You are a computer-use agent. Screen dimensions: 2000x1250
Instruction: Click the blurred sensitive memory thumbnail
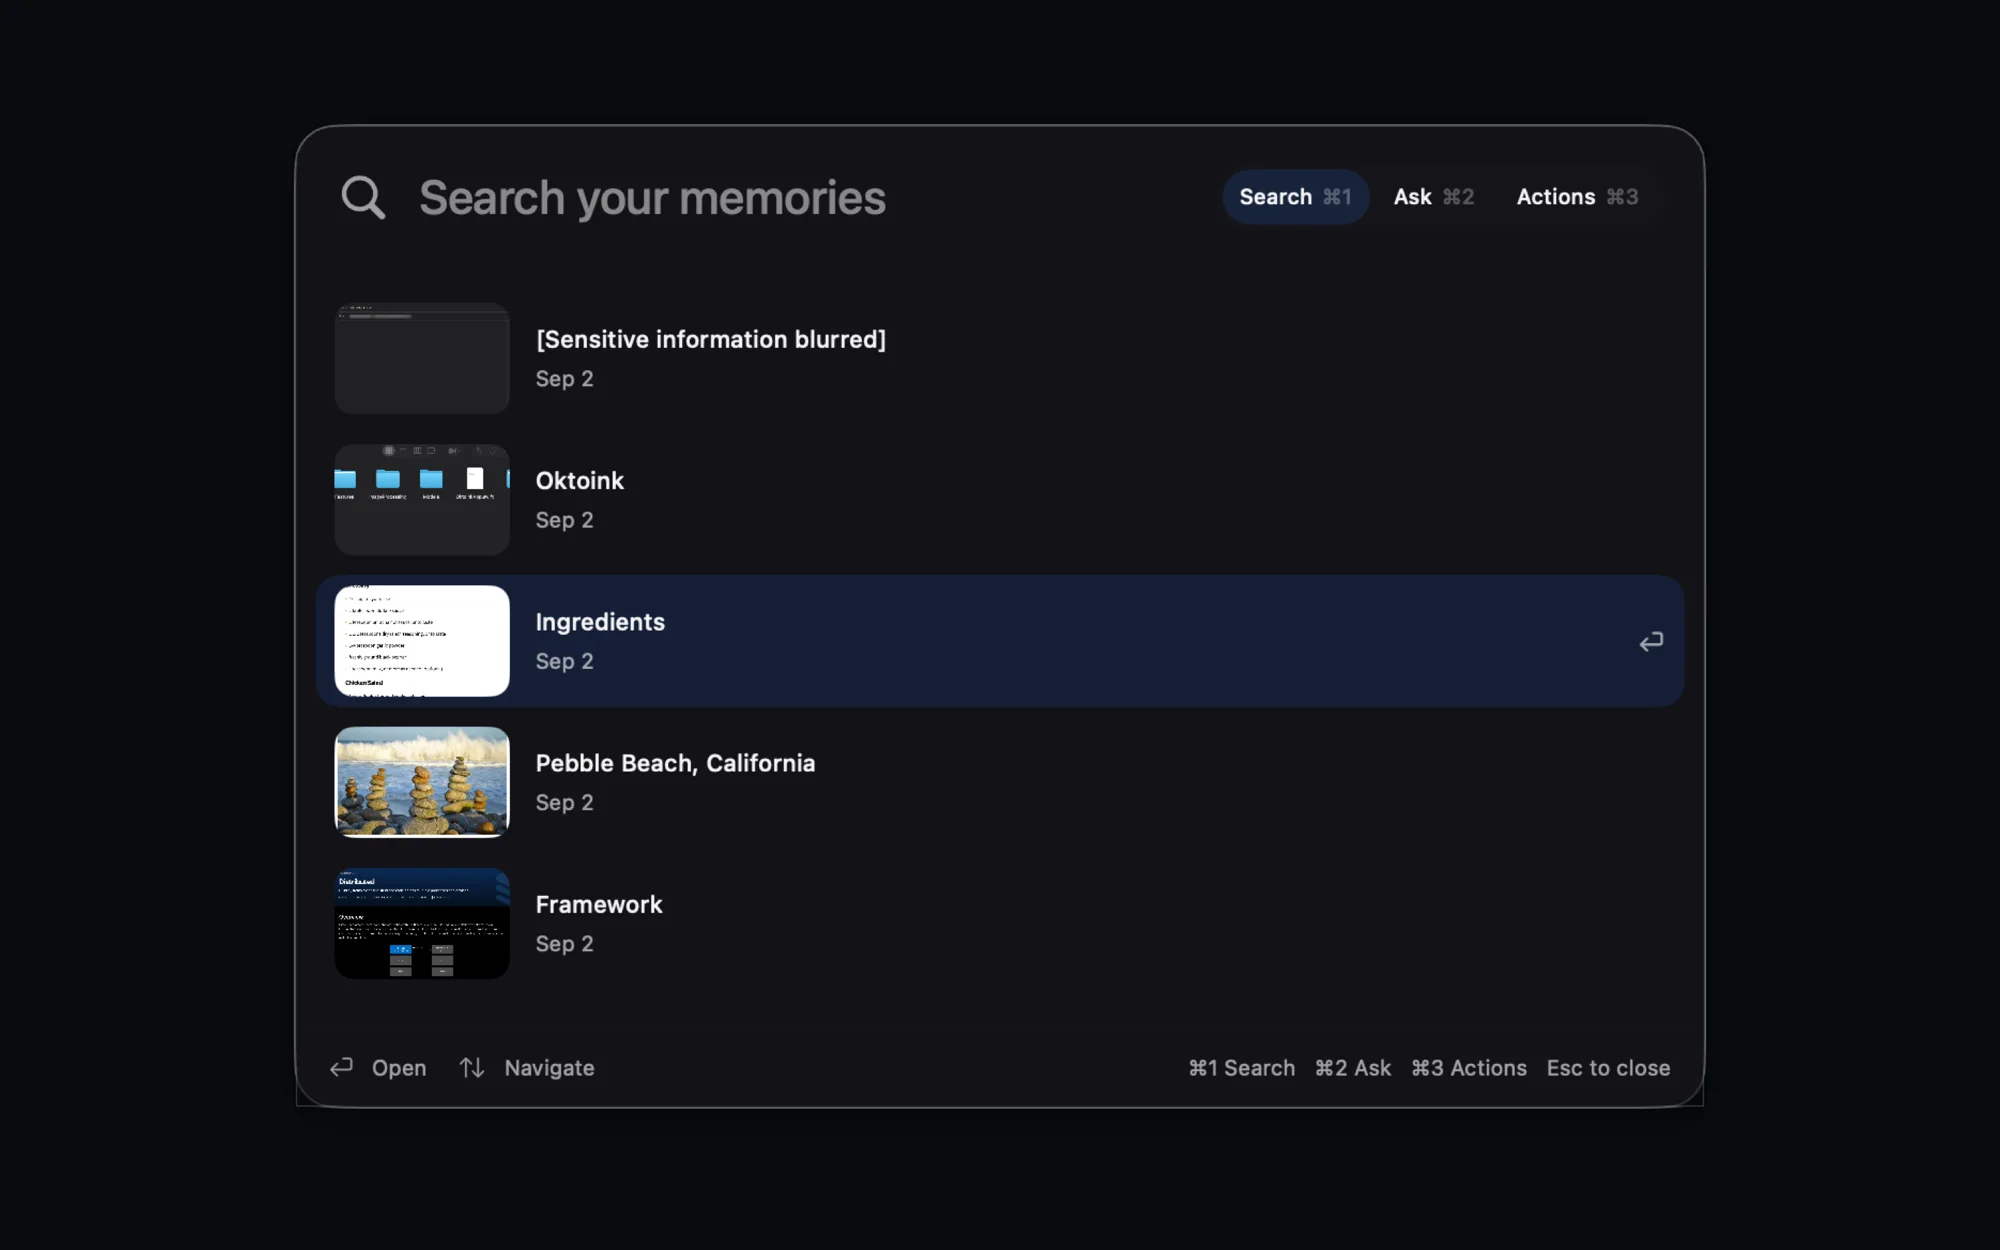(422, 358)
